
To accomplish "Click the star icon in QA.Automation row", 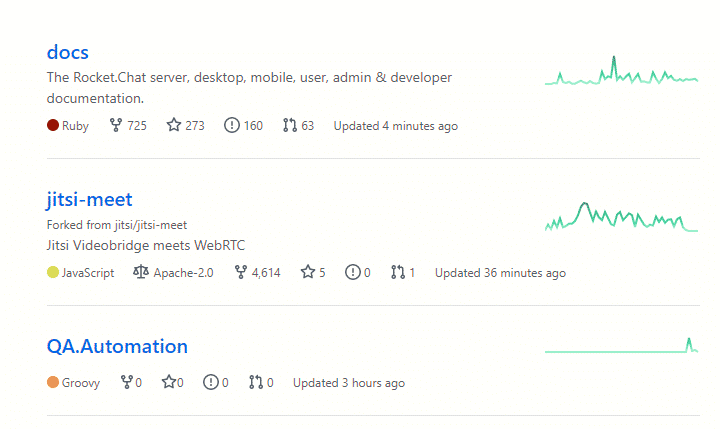I will 169,382.
